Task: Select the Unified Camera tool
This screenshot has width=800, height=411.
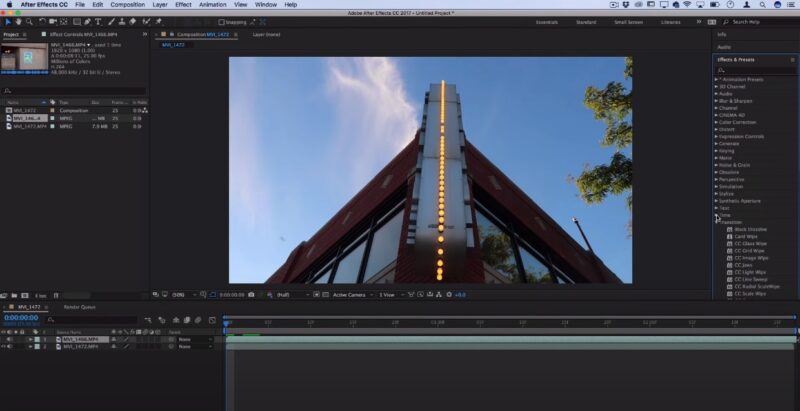Action: coord(53,22)
